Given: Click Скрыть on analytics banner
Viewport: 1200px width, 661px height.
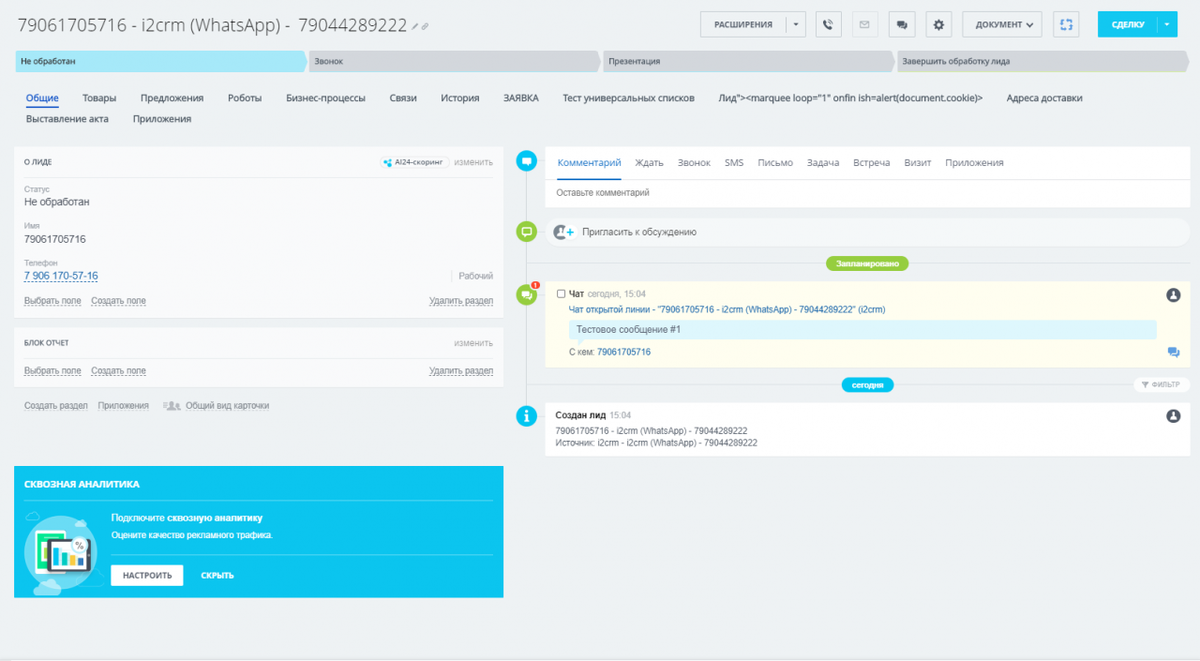Looking at the screenshot, I should click(x=217, y=575).
